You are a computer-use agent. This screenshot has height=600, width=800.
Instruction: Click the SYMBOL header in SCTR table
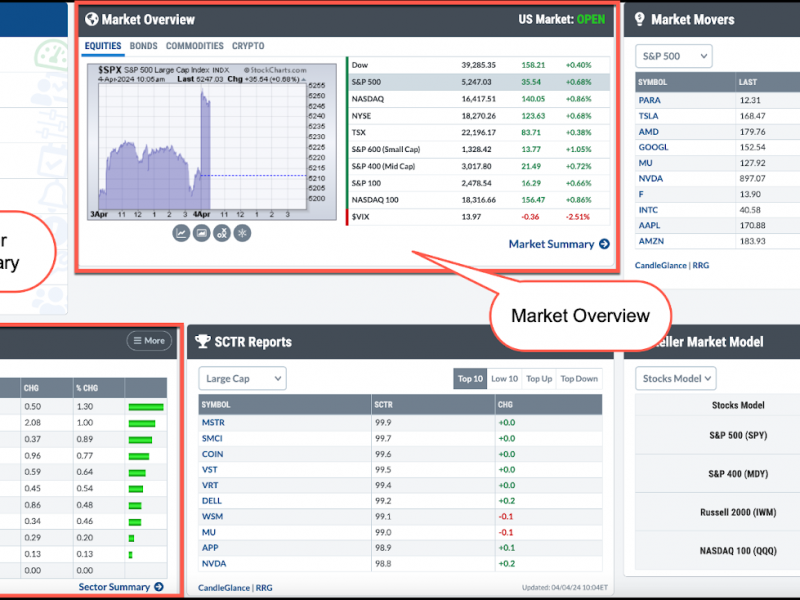[x=285, y=405]
